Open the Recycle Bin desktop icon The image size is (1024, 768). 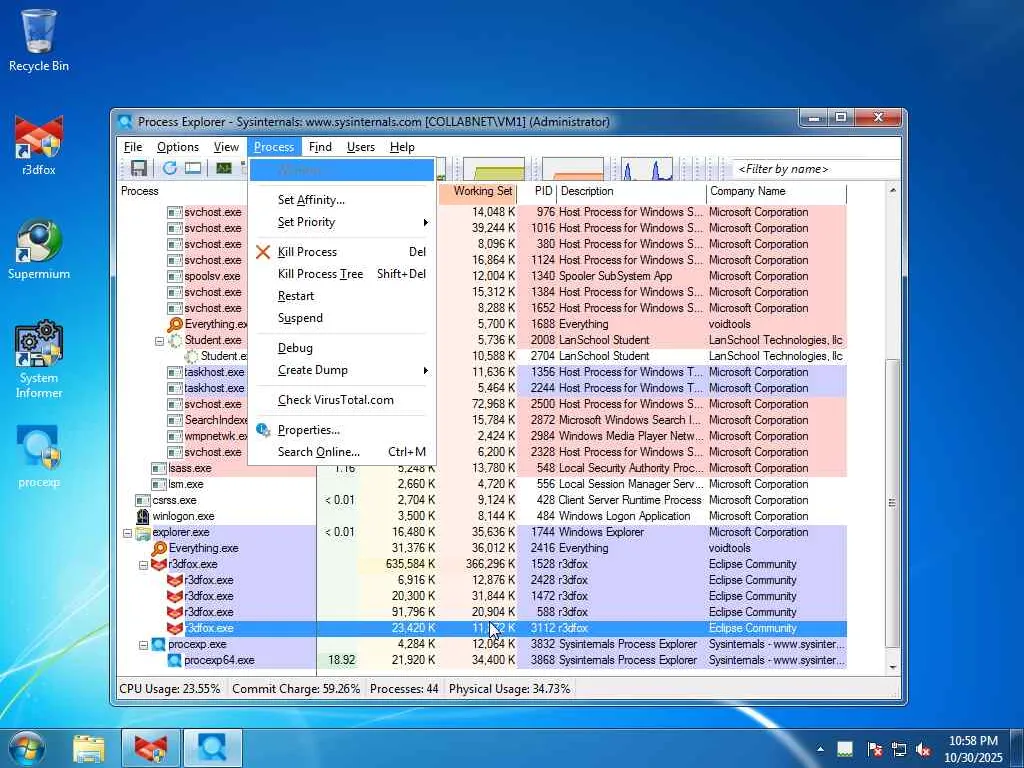[39, 40]
